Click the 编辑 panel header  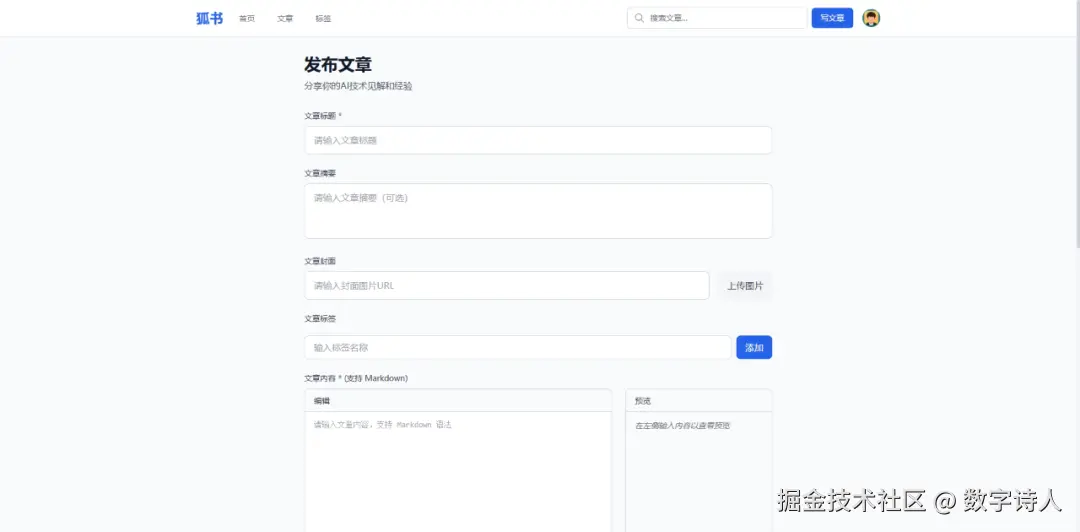pos(458,400)
